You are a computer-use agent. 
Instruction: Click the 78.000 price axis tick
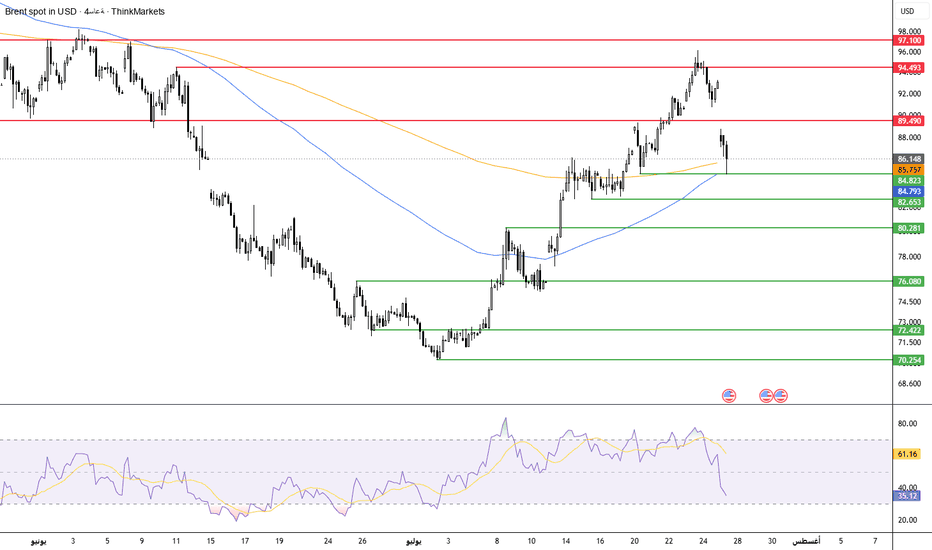click(x=909, y=257)
